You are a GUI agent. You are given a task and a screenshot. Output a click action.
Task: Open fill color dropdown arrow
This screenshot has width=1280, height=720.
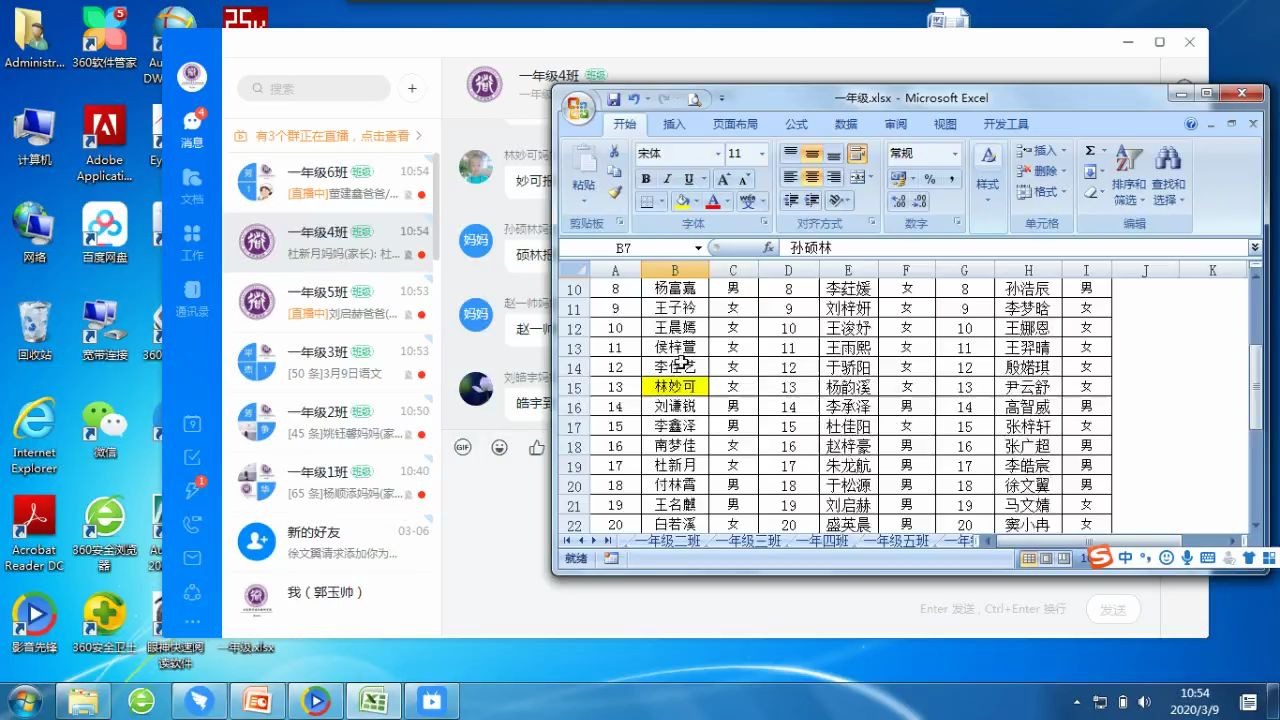point(696,202)
